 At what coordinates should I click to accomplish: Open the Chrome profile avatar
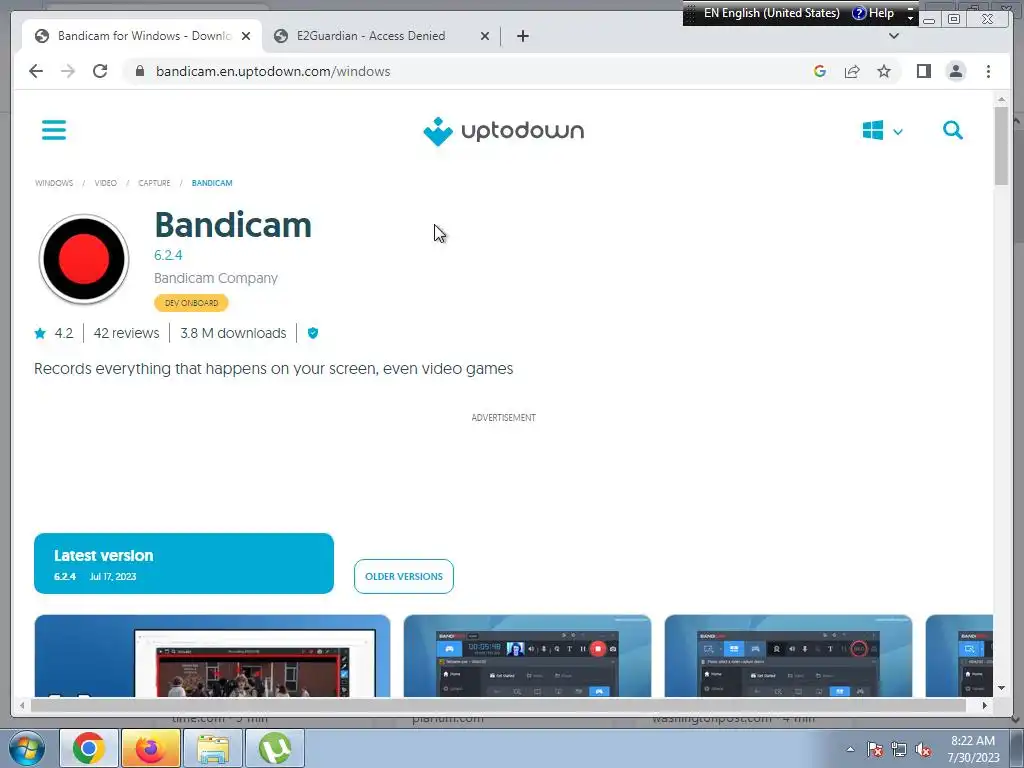pyautogui.click(x=955, y=71)
